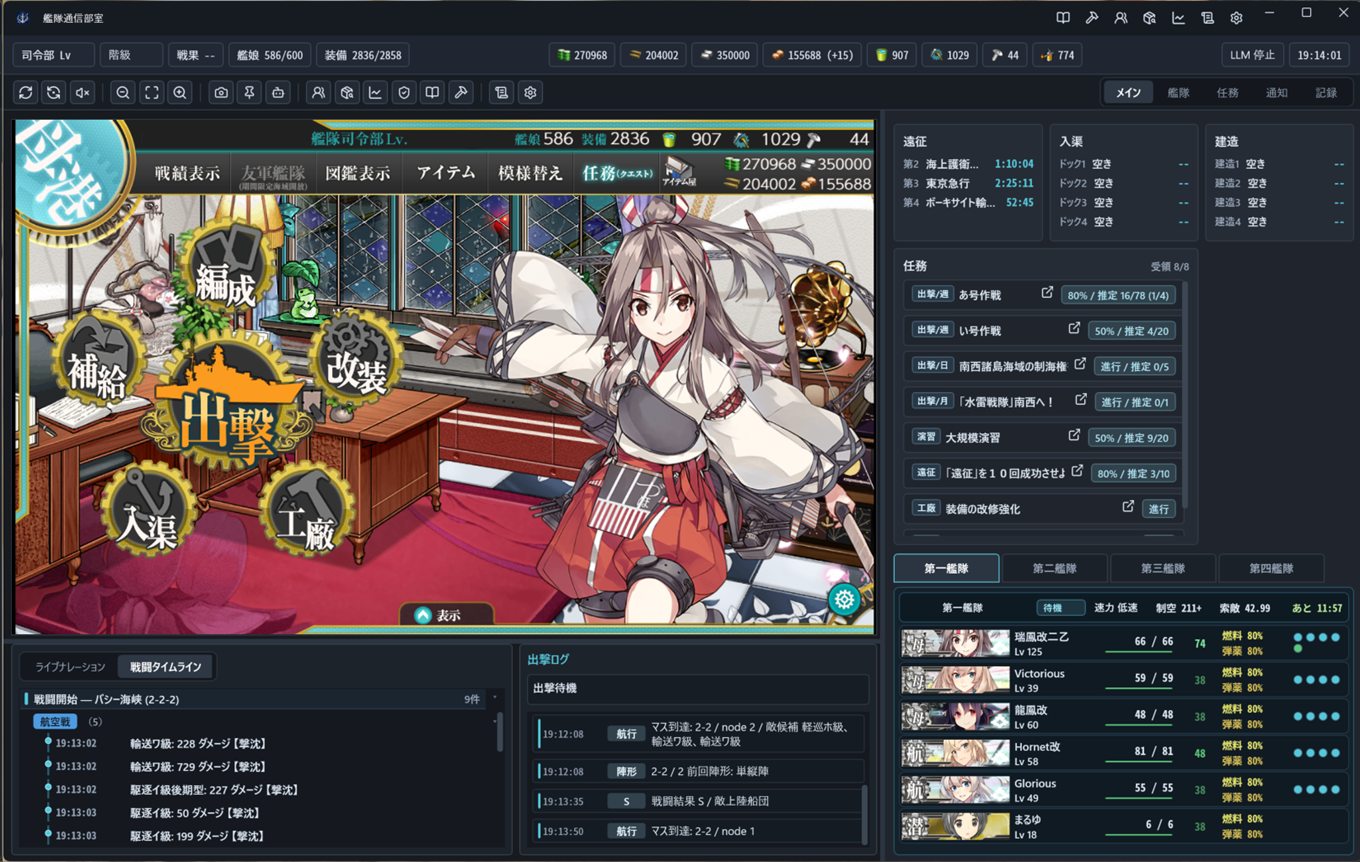Image resolution: width=1360 pixels, height=862 pixels.
Task: Click the quest list scrollbar
Action: 1186,395
